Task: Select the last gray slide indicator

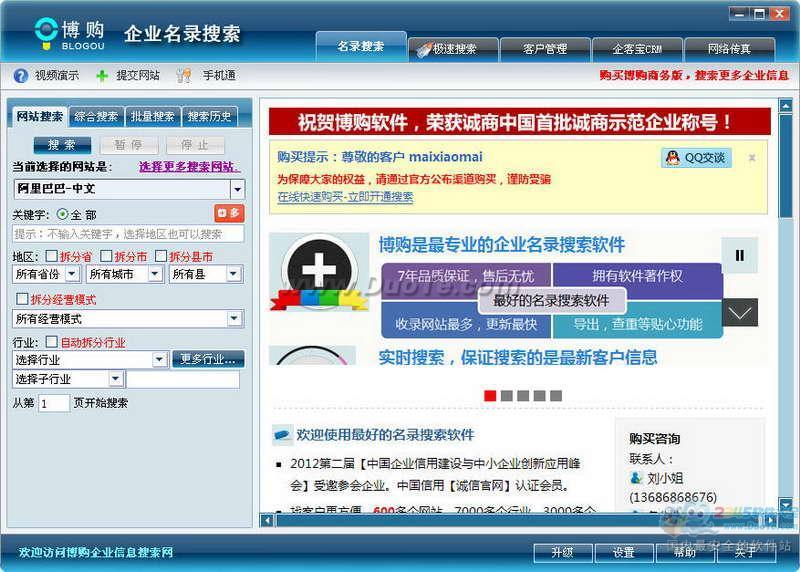Action: click(556, 395)
